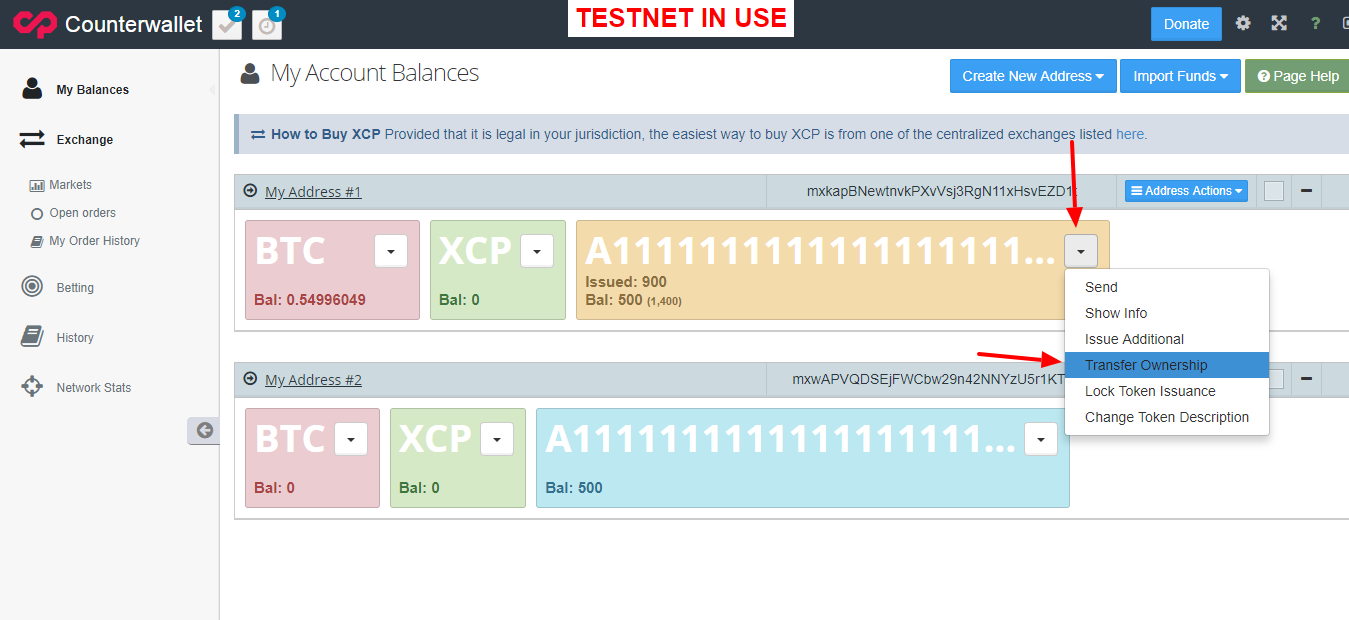Open BTC dropdown in My Address #2
This screenshot has width=1349, height=620.
351,438
